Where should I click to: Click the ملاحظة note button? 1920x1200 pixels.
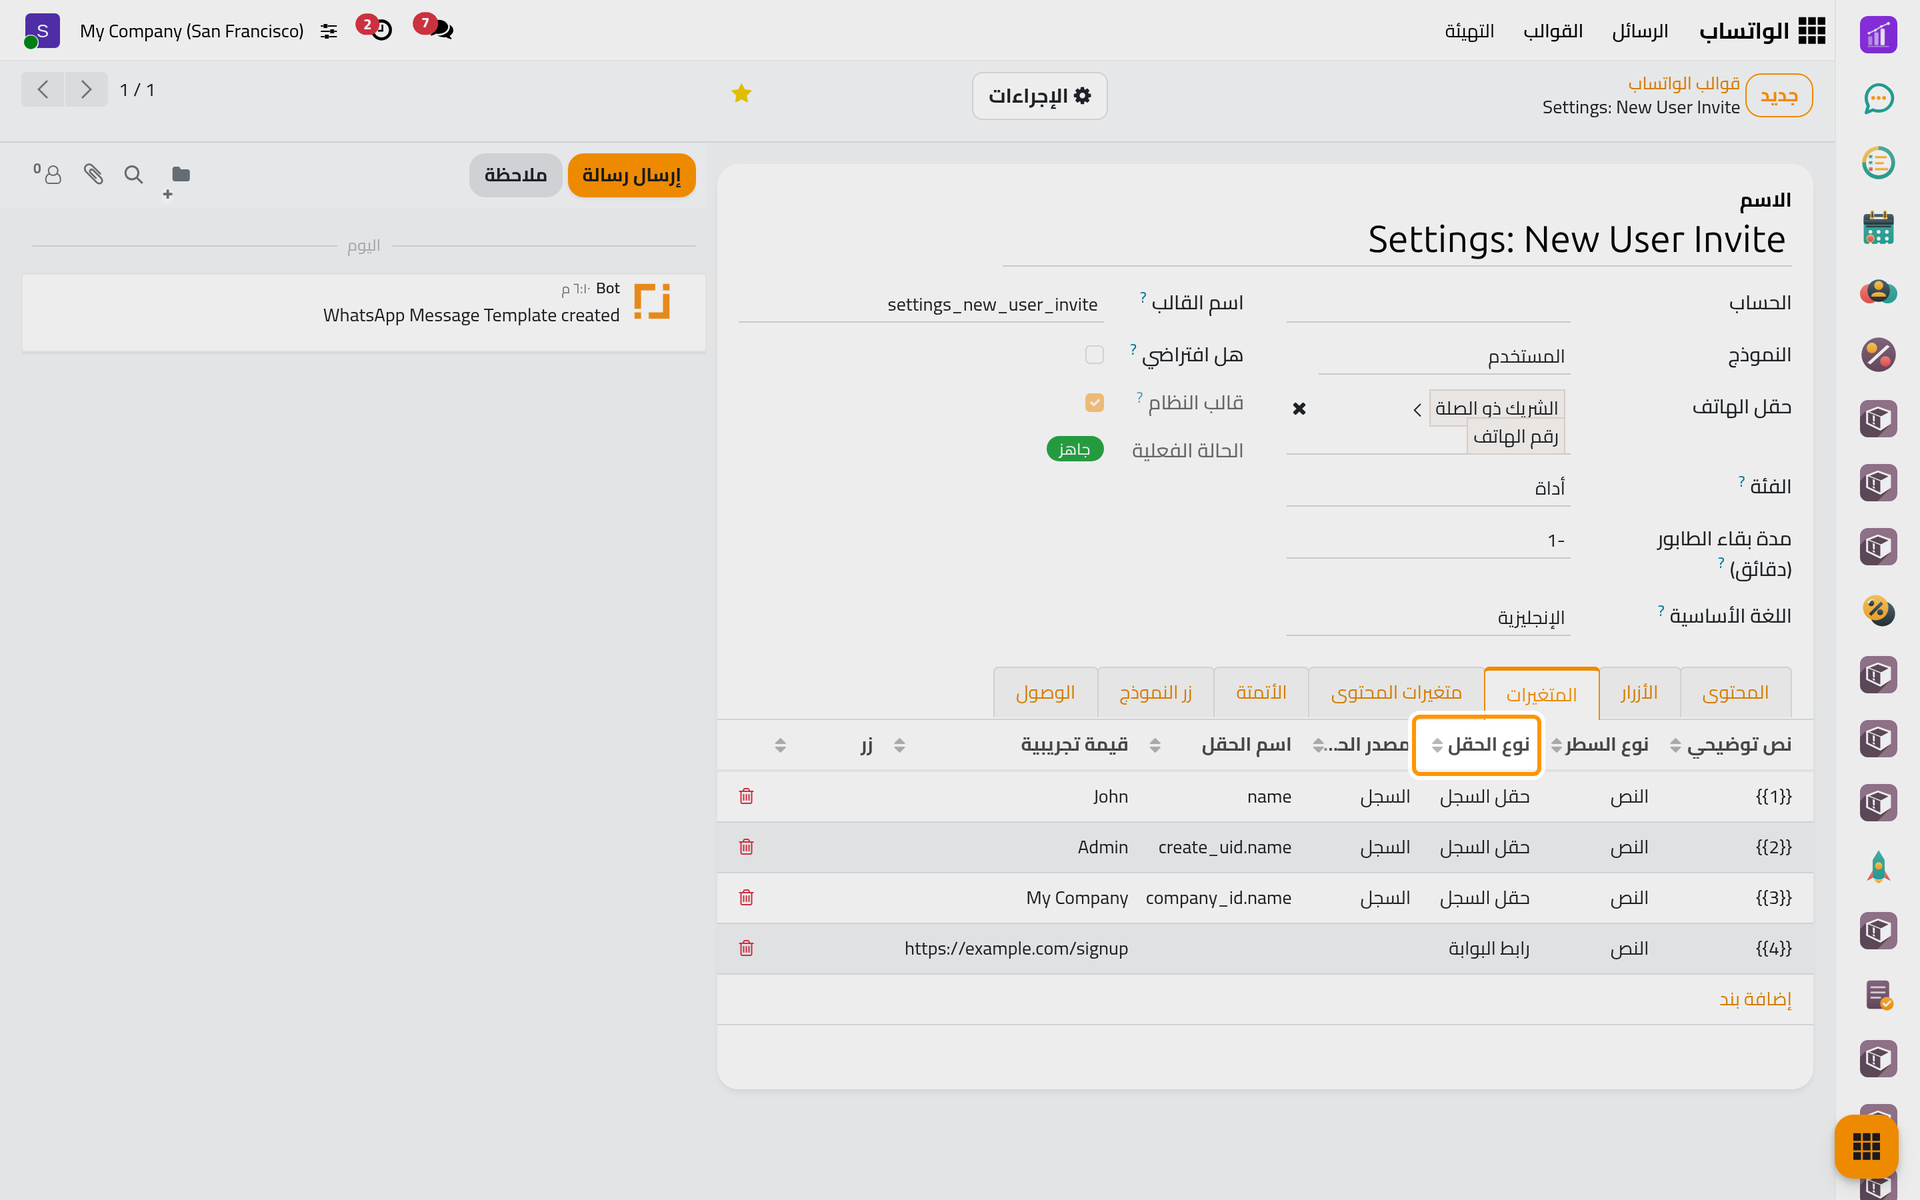tap(515, 175)
